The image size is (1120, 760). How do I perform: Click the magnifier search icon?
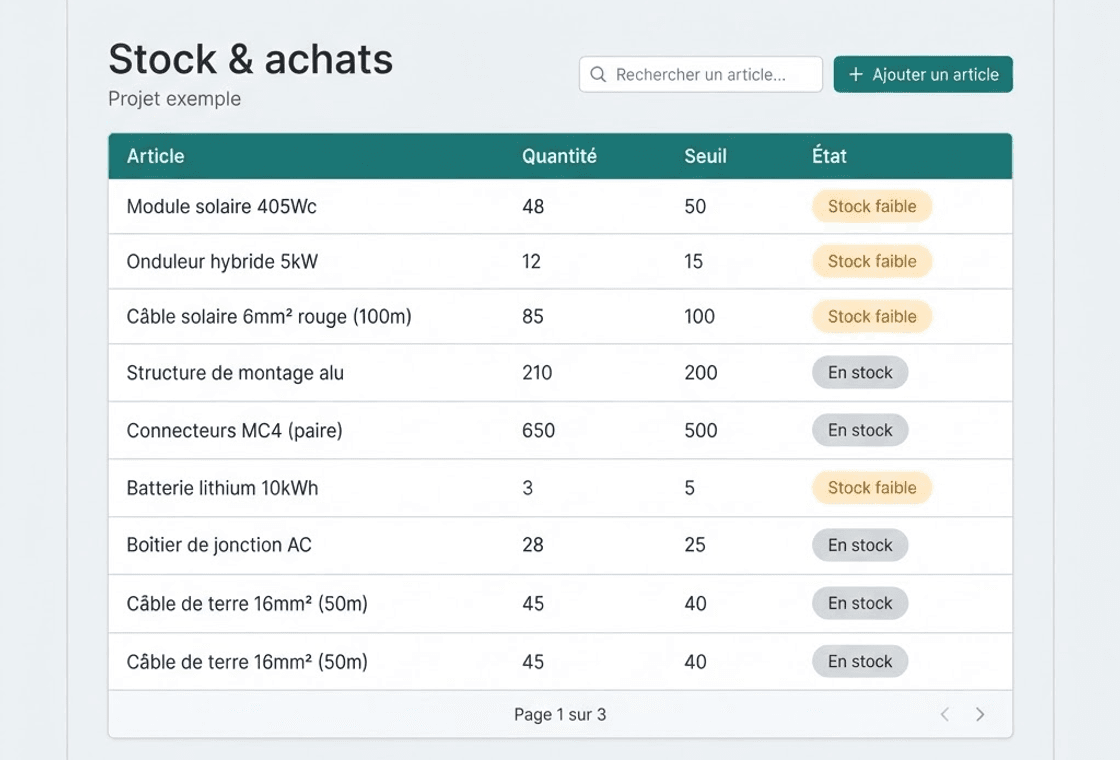(x=598, y=74)
